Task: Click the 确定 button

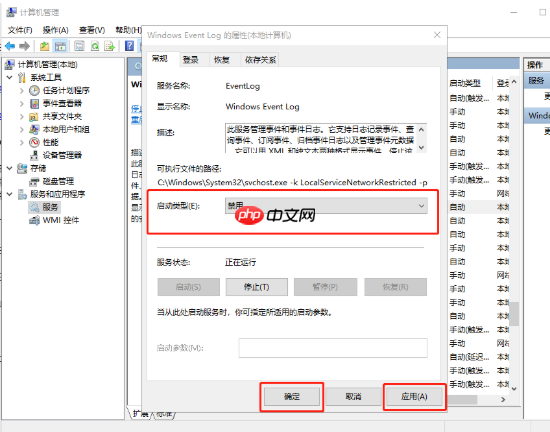Action: click(x=292, y=397)
